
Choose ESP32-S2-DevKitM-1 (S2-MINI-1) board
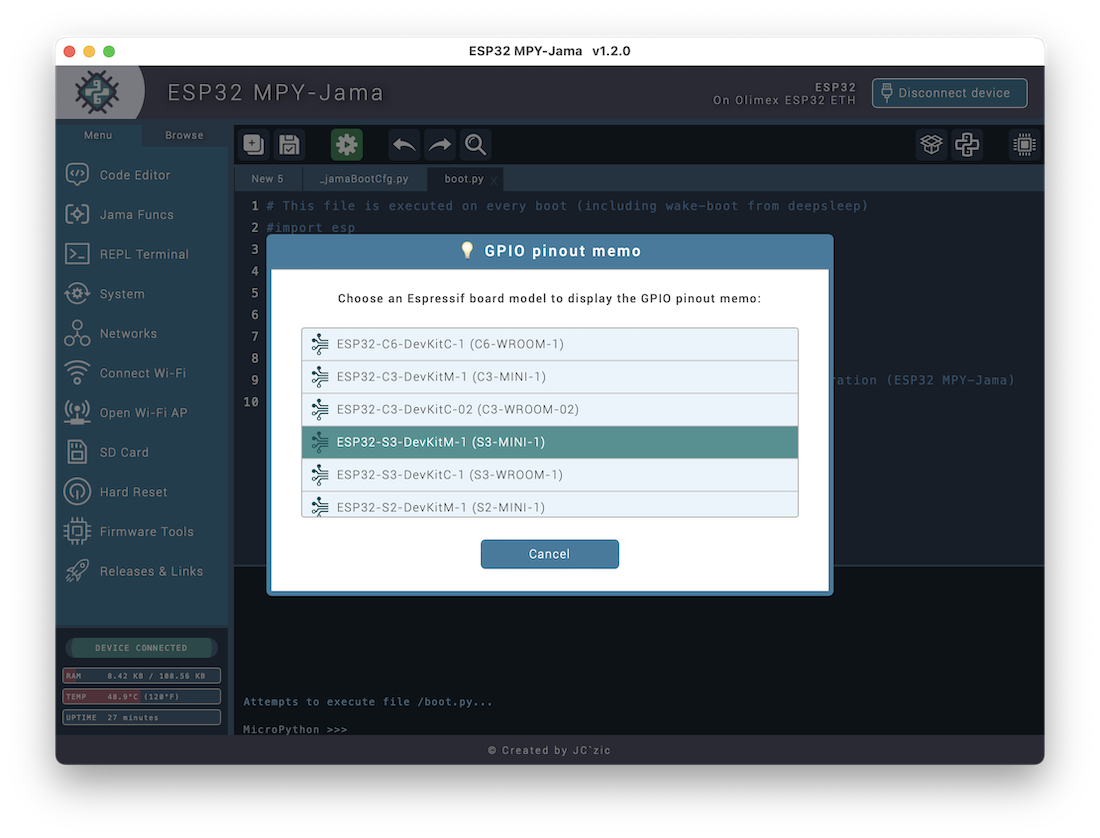point(549,505)
